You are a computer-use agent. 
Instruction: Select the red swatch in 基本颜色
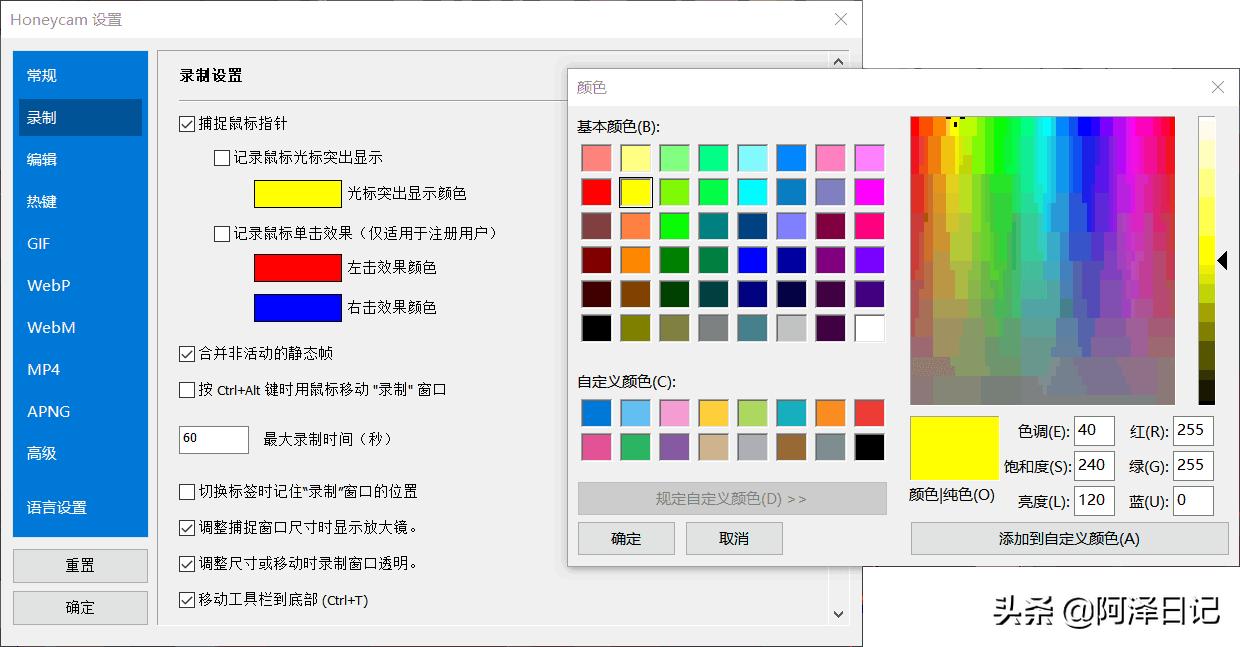tap(595, 191)
